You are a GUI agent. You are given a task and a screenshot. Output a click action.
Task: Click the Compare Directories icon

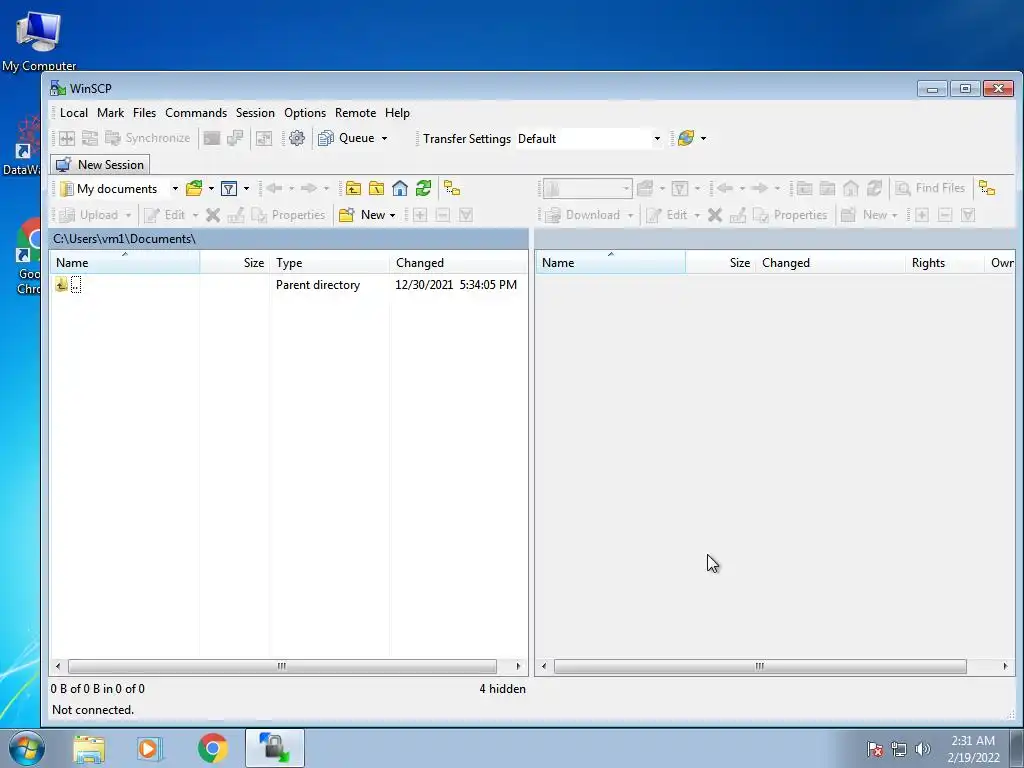[67, 138]
